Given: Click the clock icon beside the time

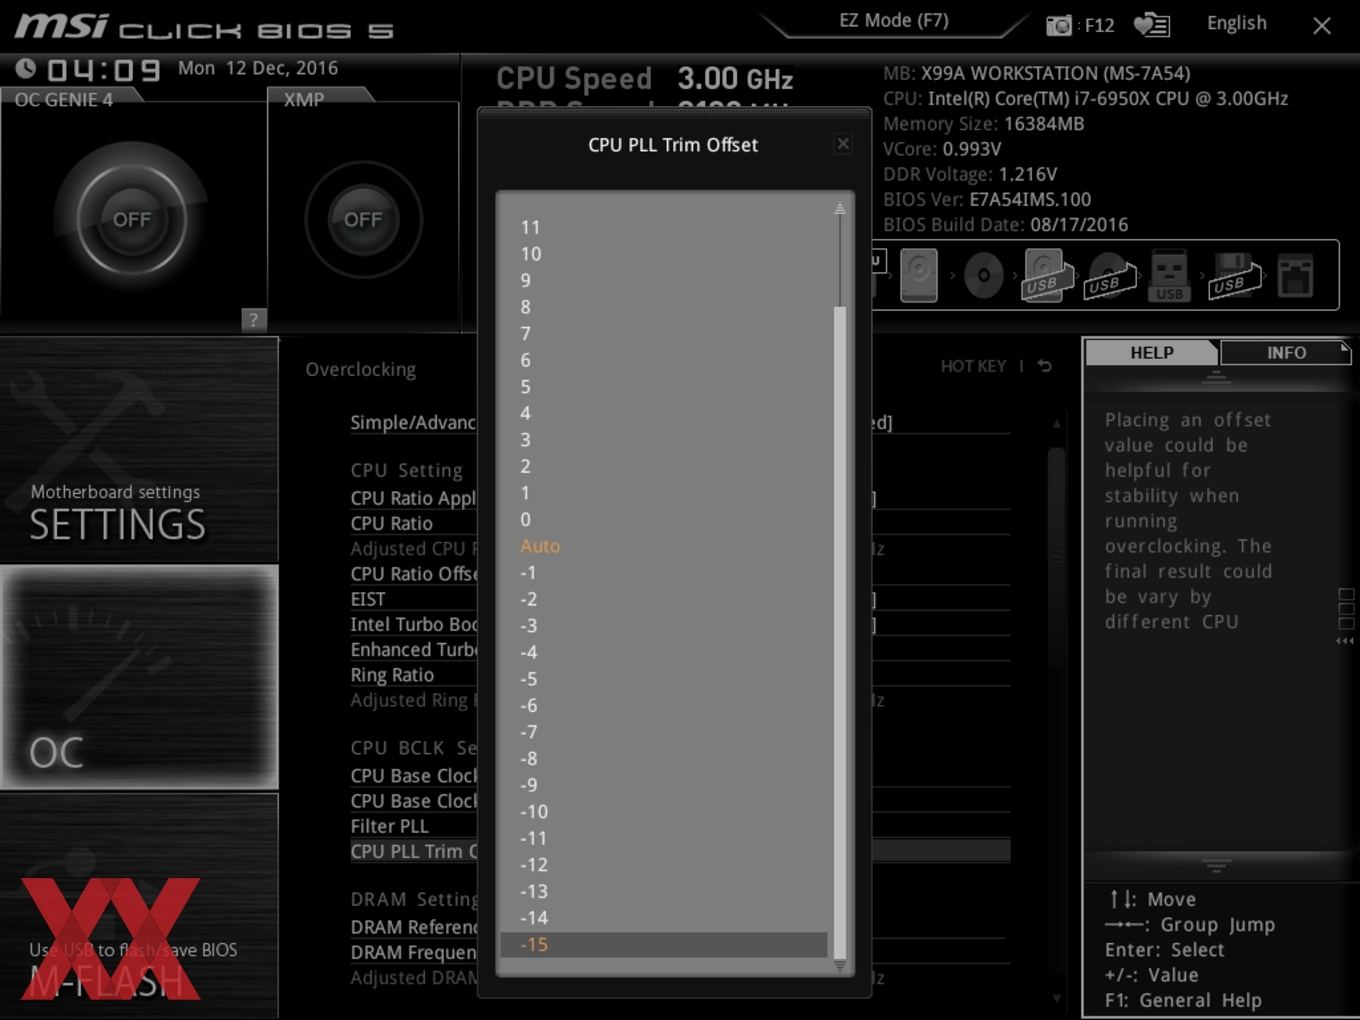Looking at the screenshot, I should point(26,68).
